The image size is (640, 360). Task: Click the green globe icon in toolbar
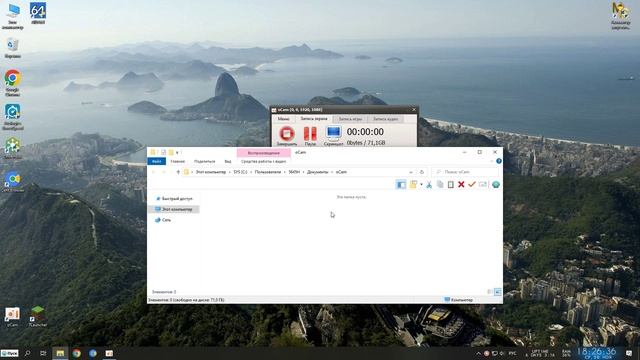tap(496, 185)
